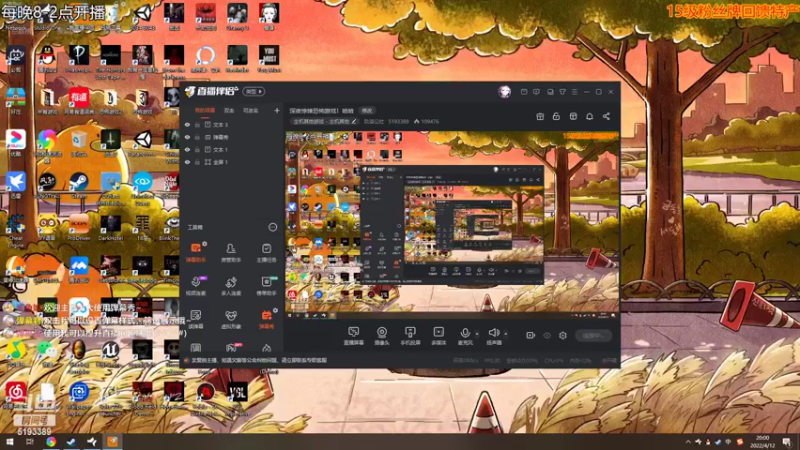This screenshot has width=800, height=450.
Task: Open the 多人连麦 tool
Action: click(x=231, y=286)
